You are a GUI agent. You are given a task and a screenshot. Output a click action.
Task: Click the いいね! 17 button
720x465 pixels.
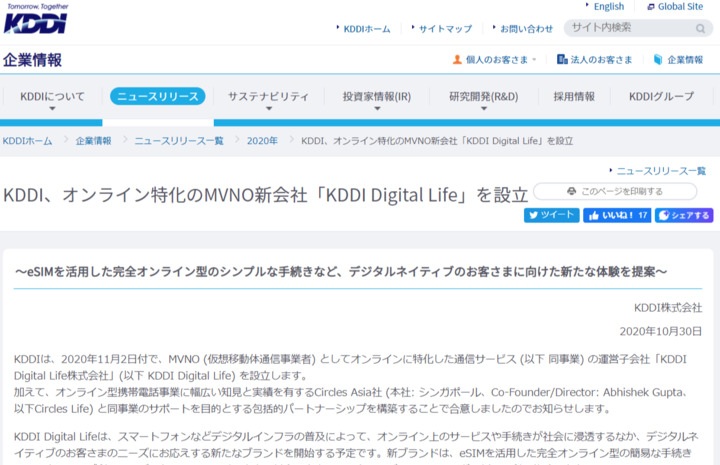click(617, 215)
